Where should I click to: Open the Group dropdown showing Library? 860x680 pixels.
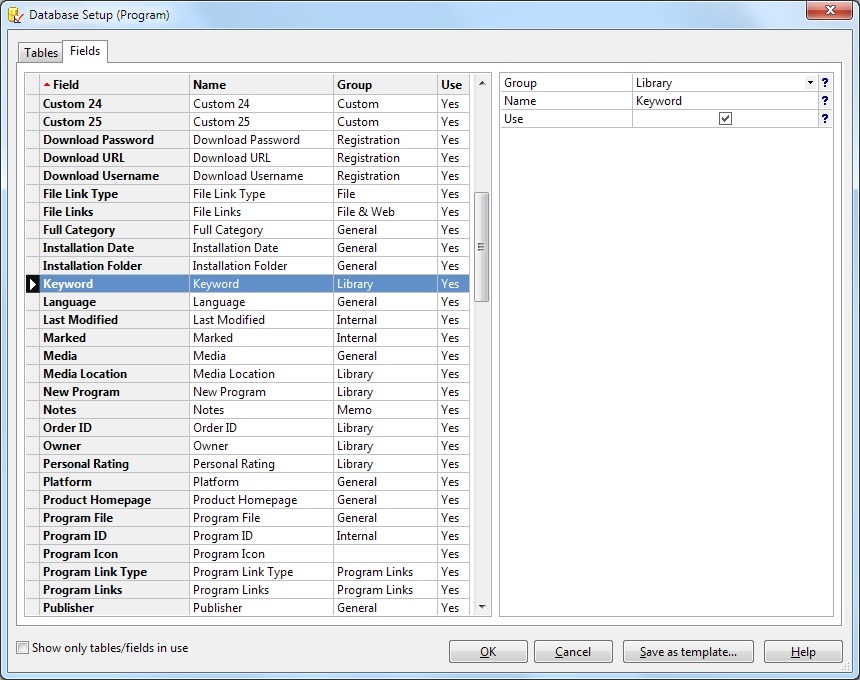coord(809,83)
